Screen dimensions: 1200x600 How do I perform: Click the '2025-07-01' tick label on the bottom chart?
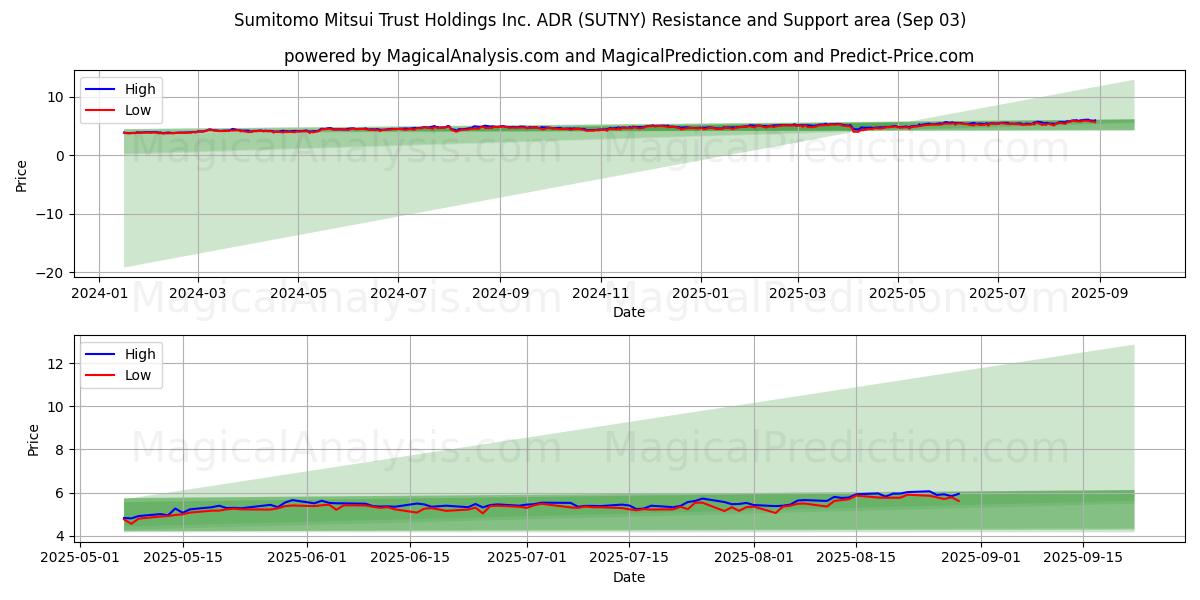pyautogui.click(x=526, y=559)
